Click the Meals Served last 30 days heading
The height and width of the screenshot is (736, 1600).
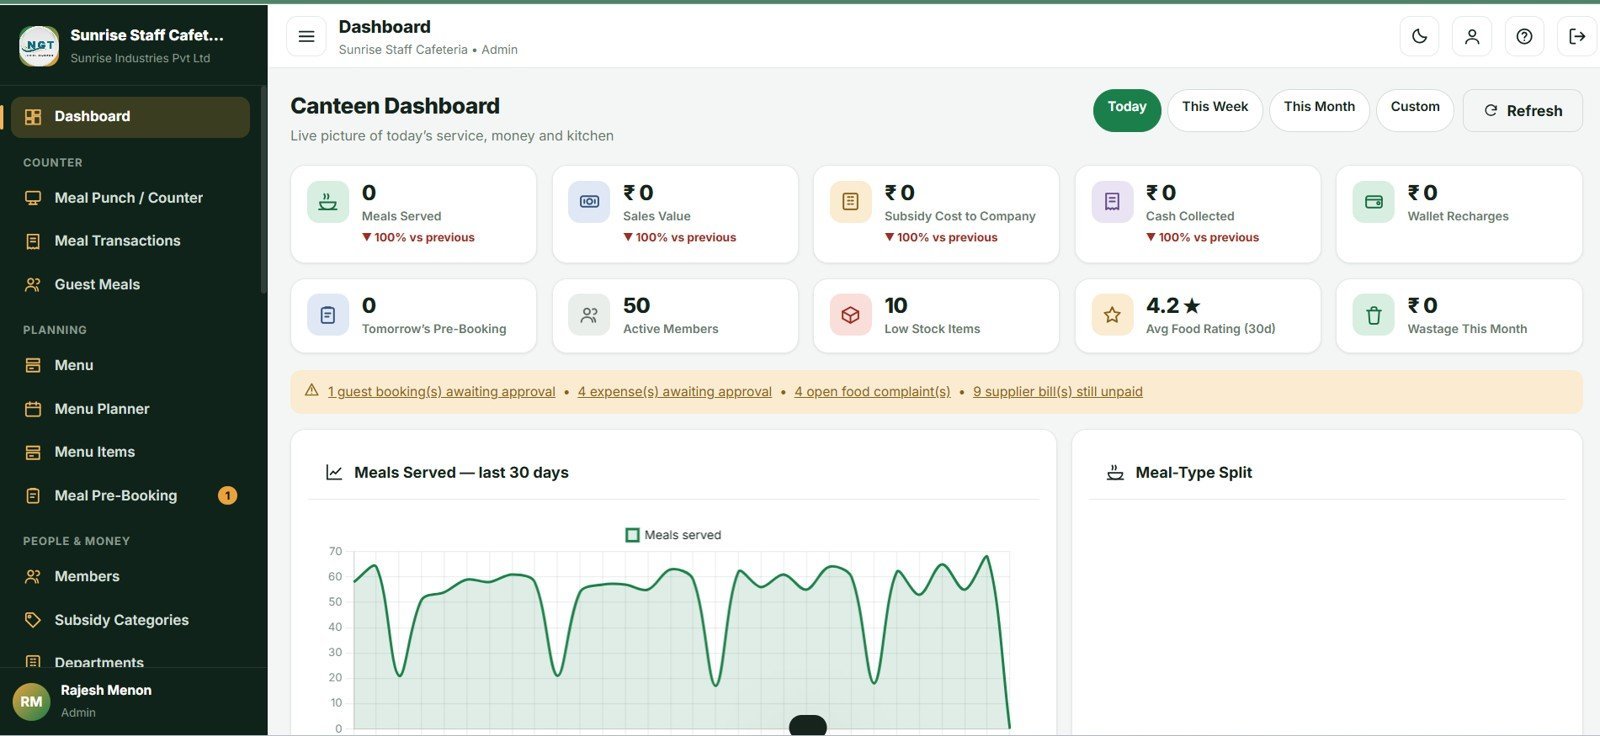tap(461, 473)
